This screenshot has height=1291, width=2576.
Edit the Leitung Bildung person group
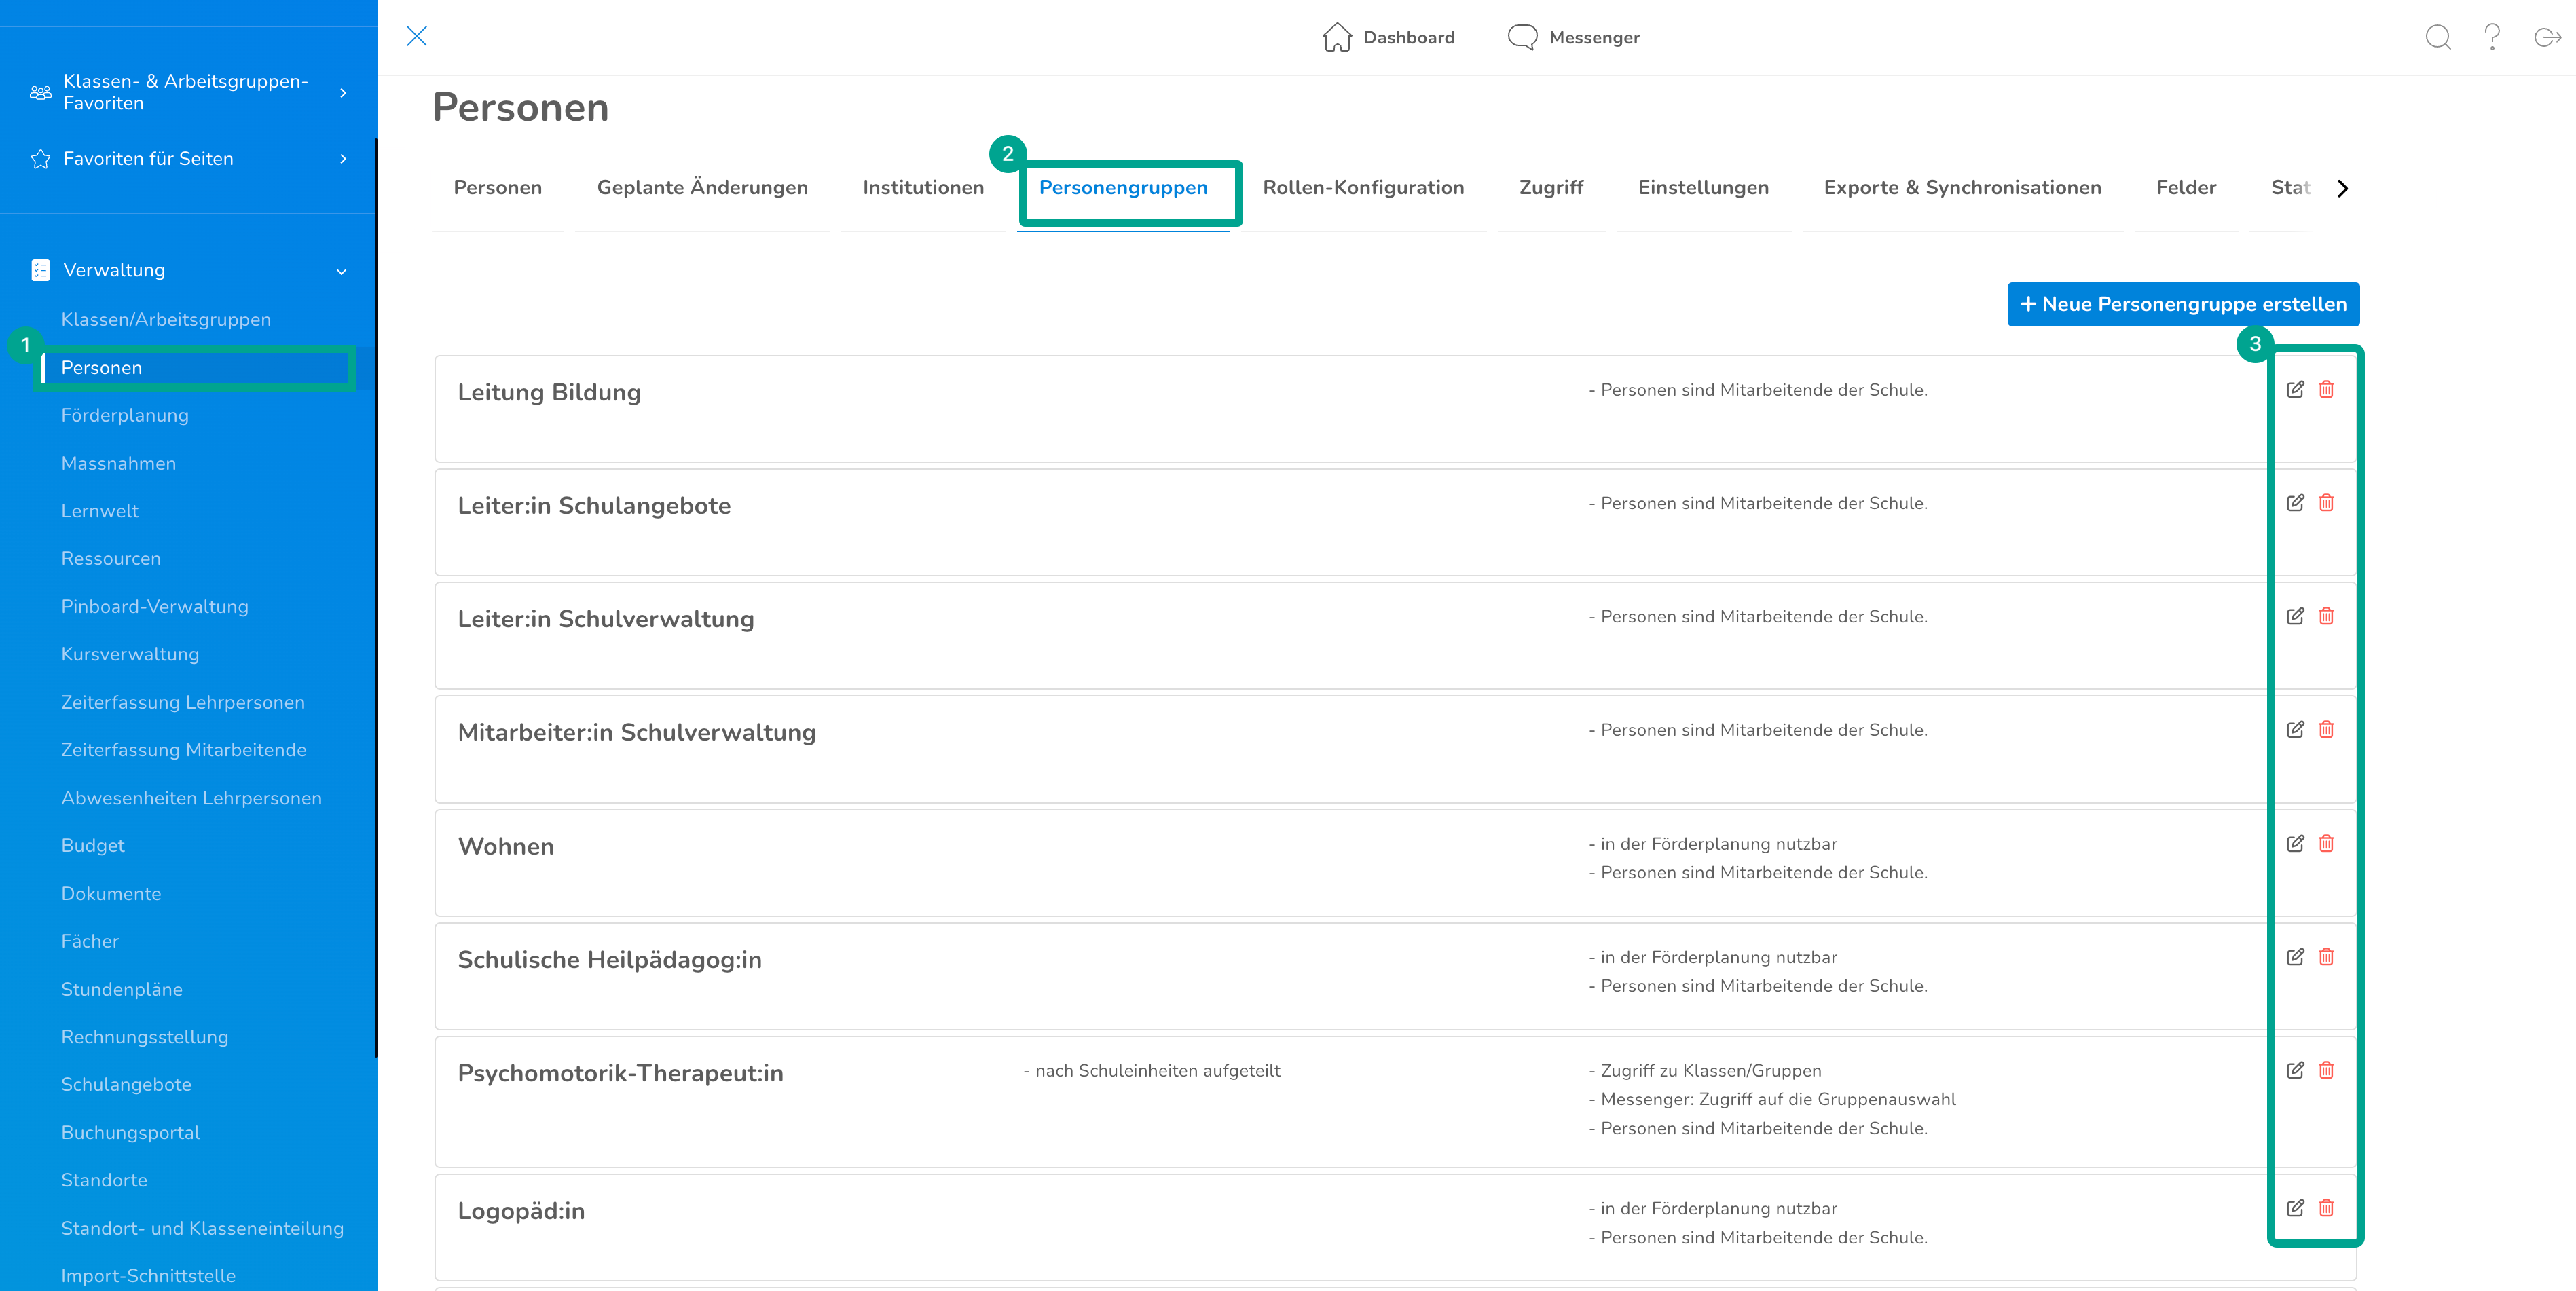[x=2295, y=390]
